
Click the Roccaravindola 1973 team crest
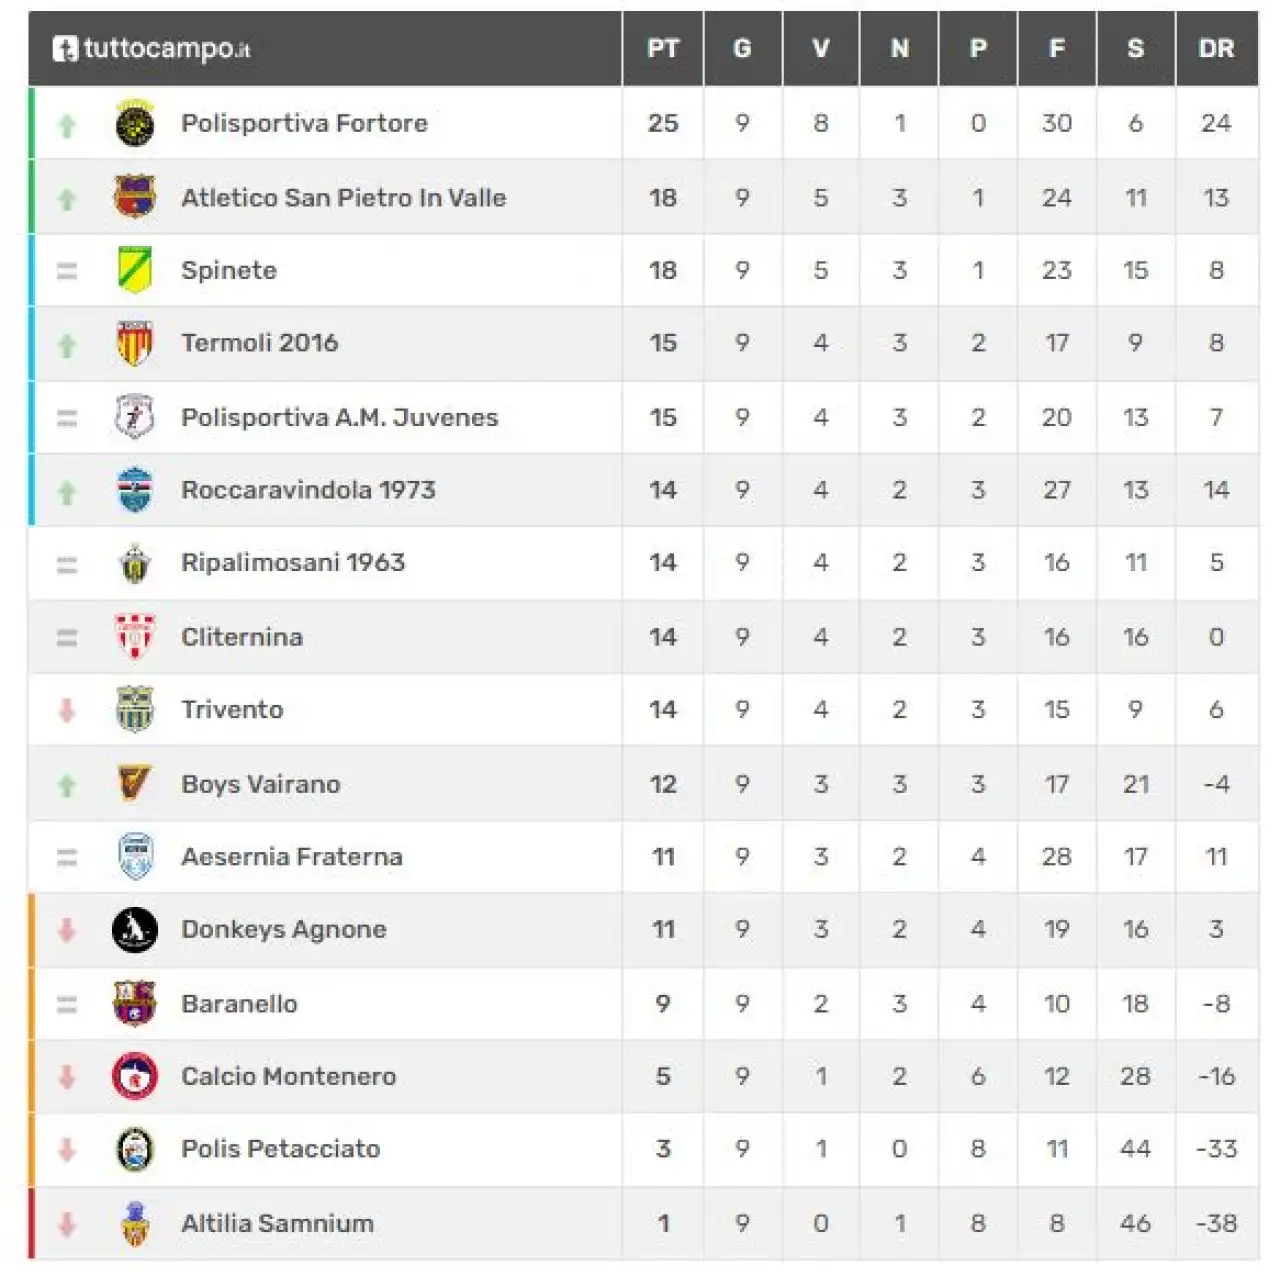coord(135,490)
